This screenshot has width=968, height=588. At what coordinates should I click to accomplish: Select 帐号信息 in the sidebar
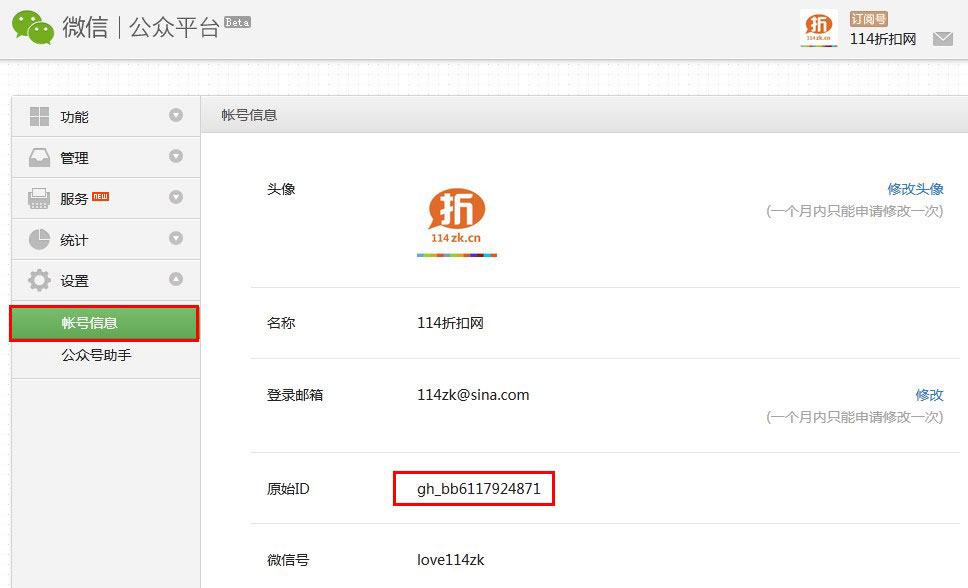tap(104, 323)
